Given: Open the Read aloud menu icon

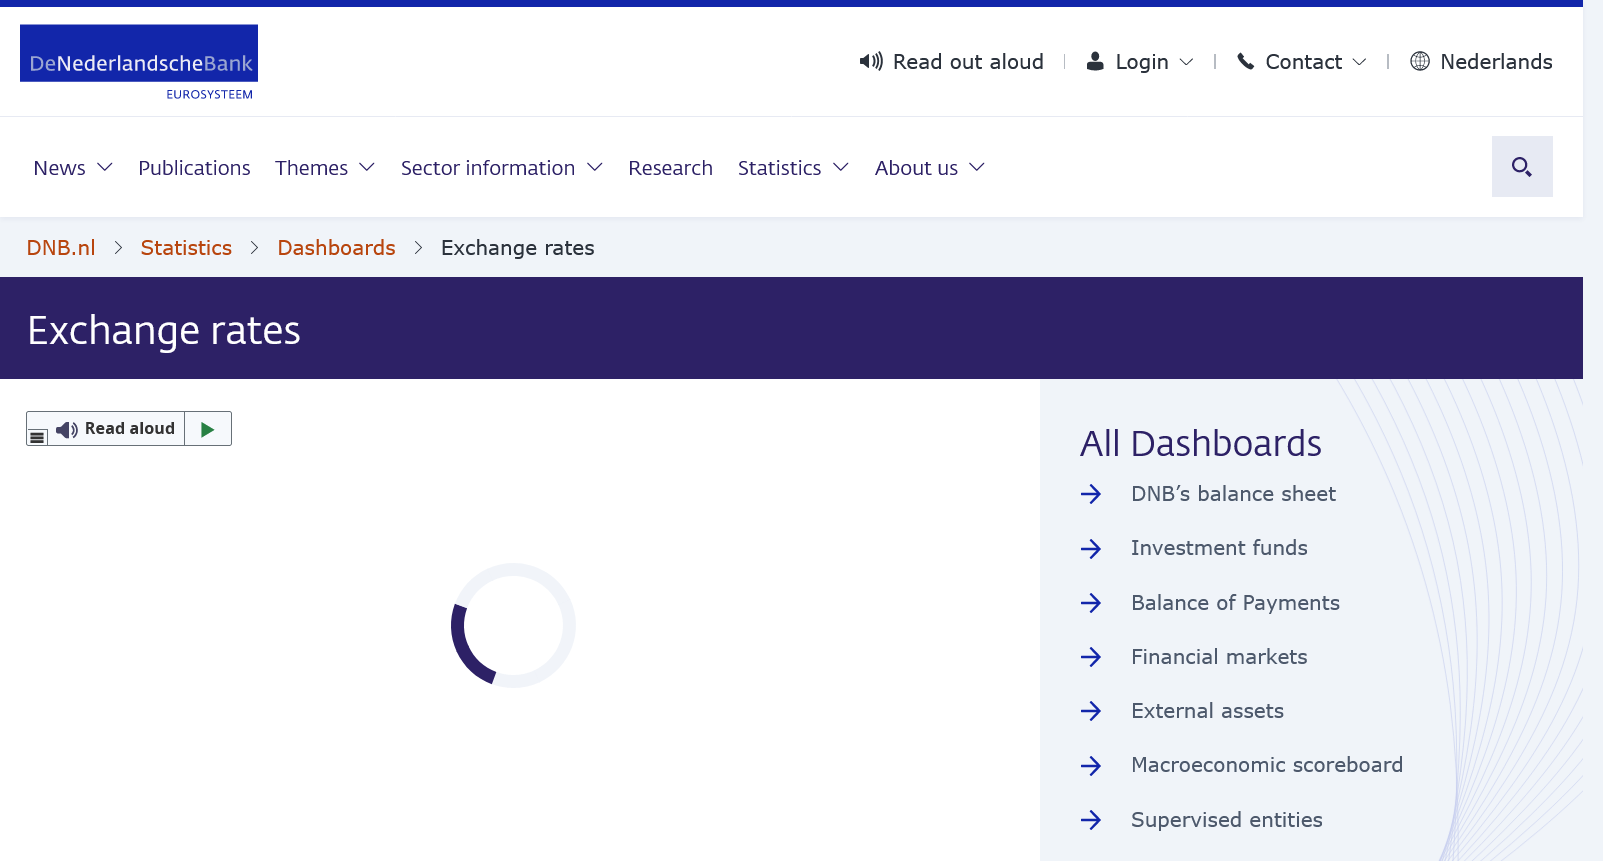Looking at the screenshot, I should coord(37,436).
